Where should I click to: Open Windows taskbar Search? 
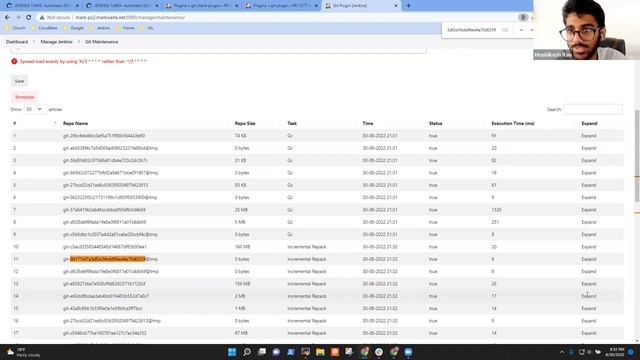247,352
